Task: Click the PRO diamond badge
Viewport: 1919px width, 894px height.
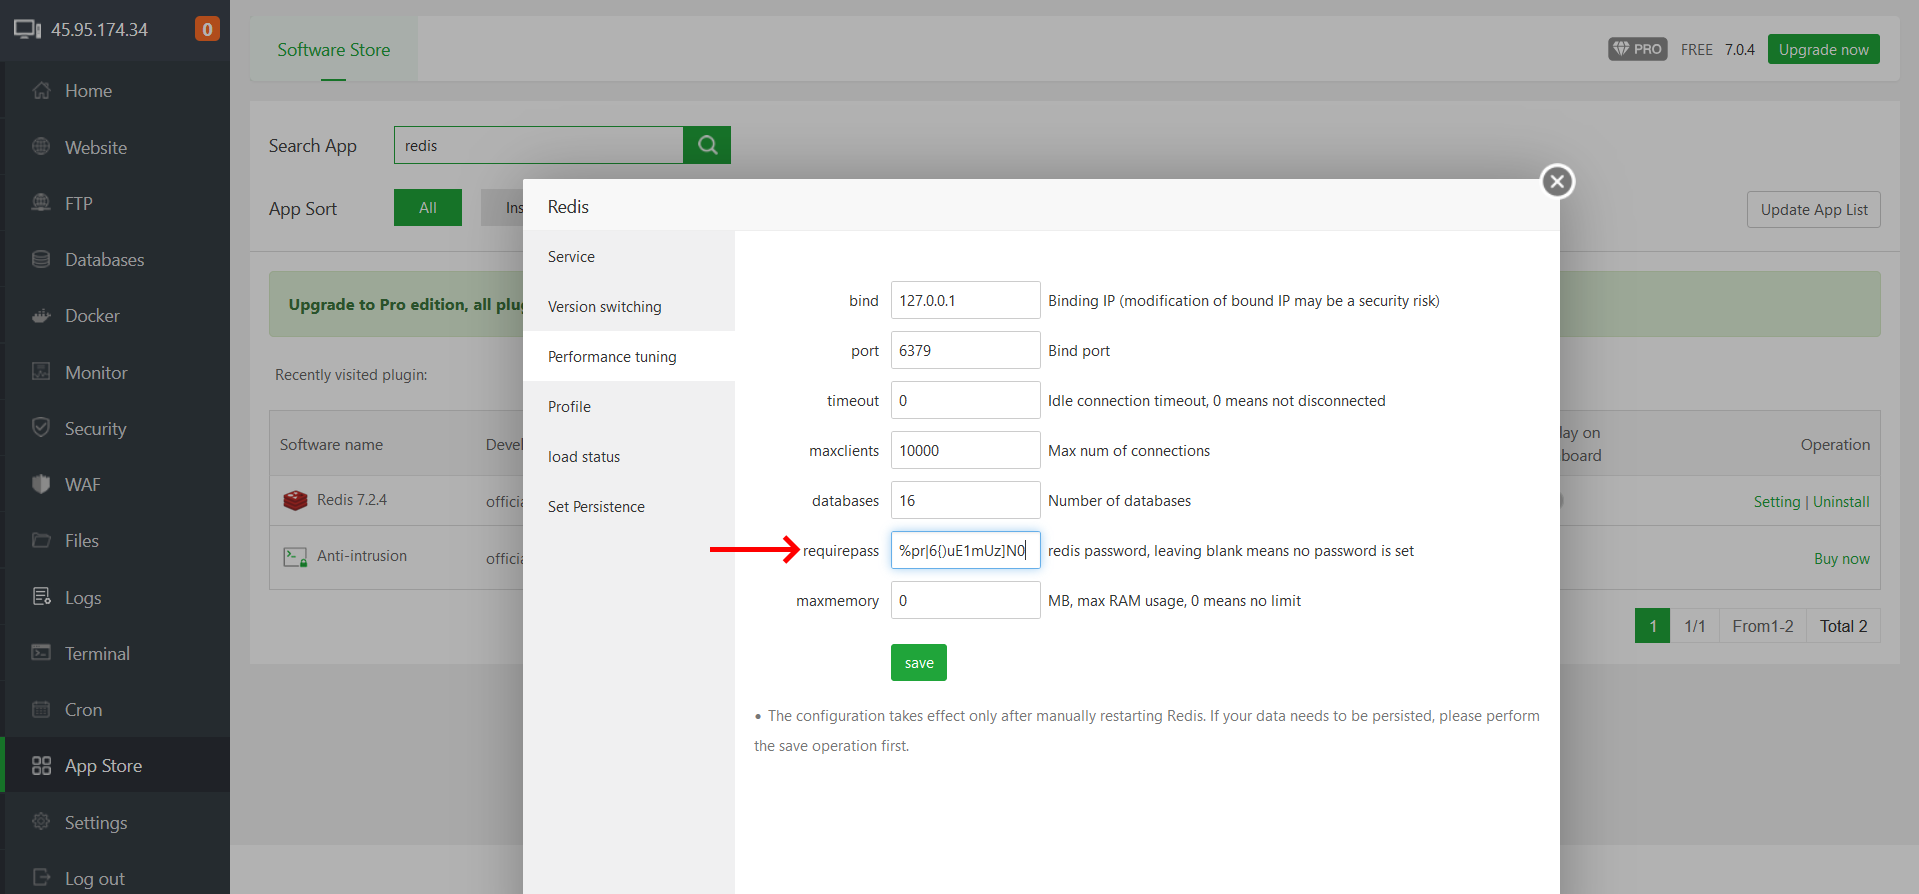Action: click(1637, 49)
